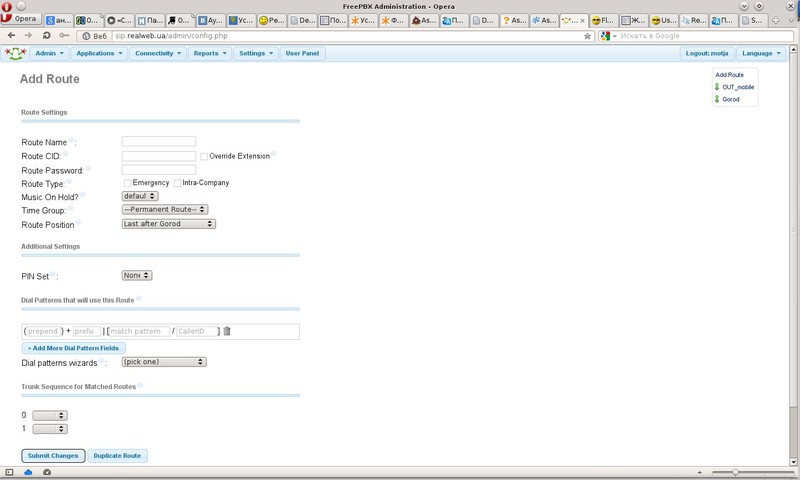Switch to the Fl... browser tab
Image resolution: width=800 pixels, height=480 pixels.
(x=603, y=20)
